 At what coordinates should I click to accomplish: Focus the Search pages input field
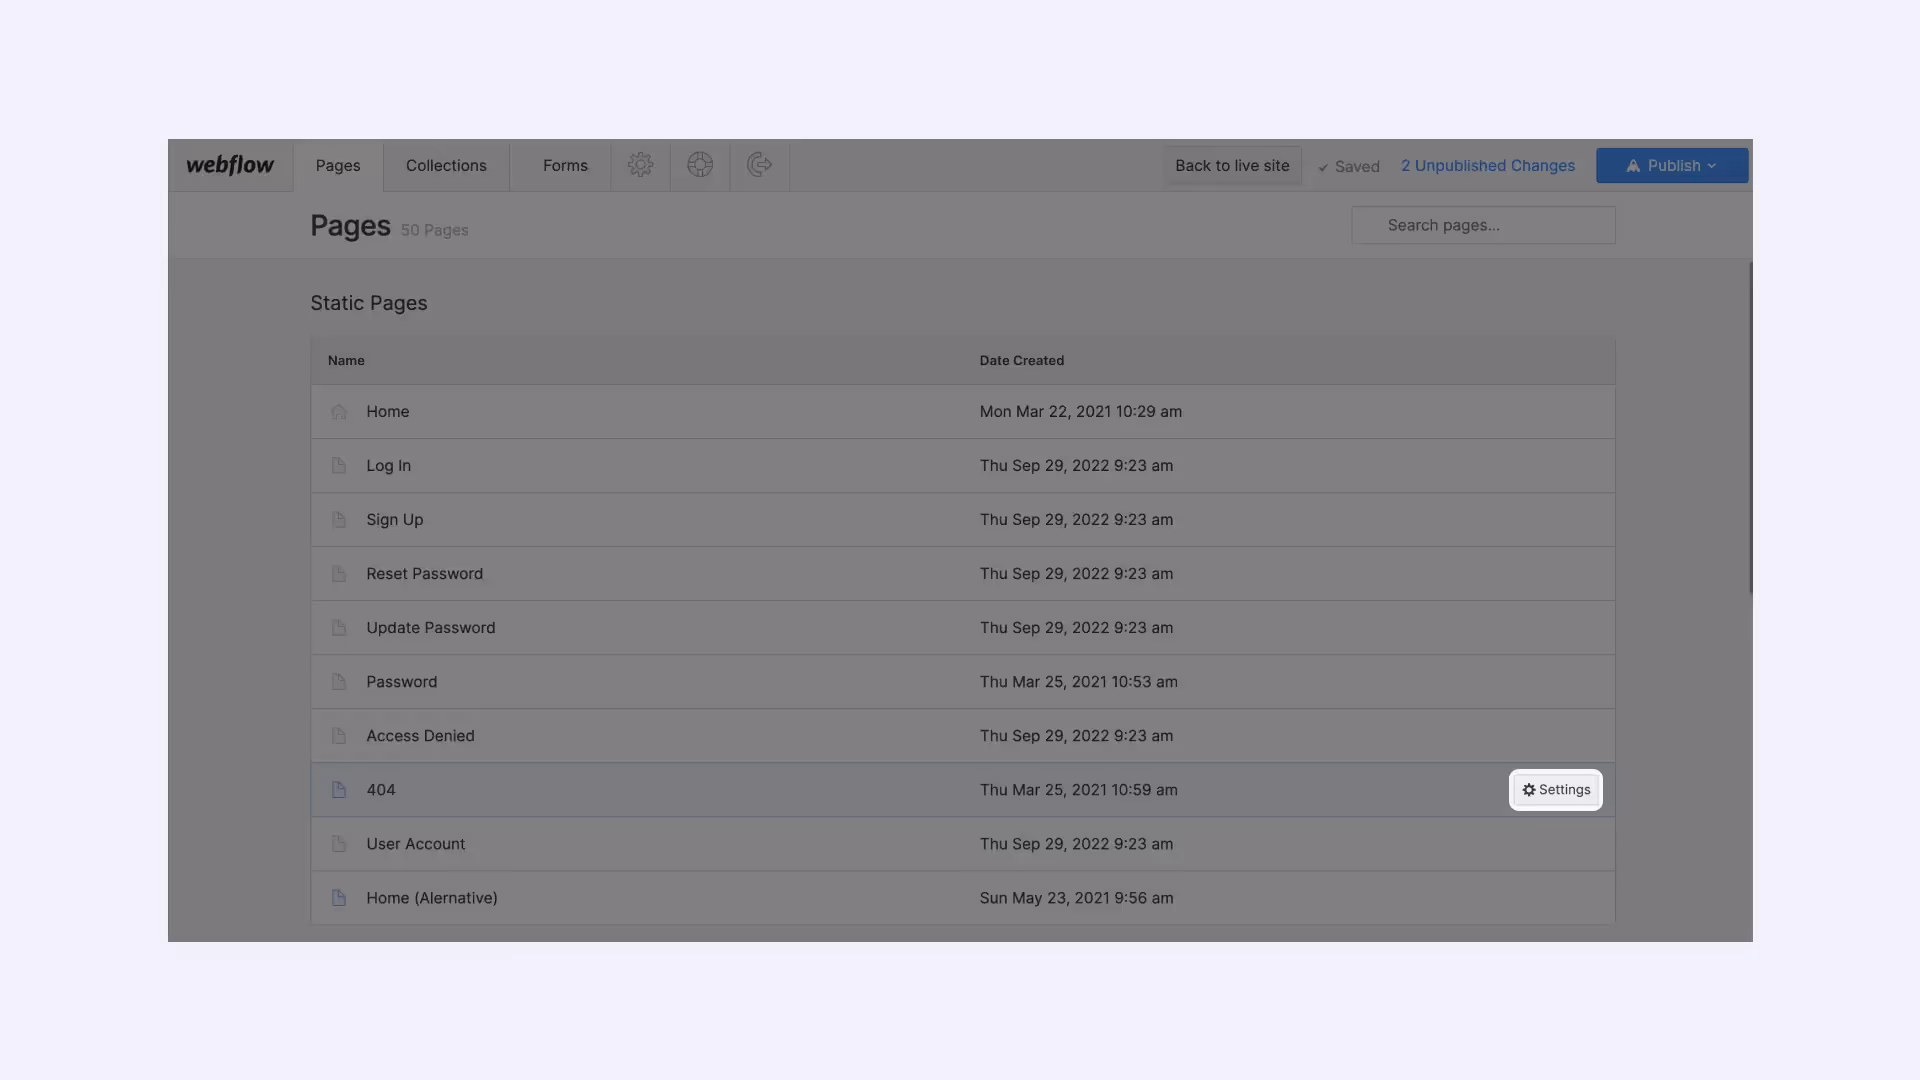pos(1483,225)
